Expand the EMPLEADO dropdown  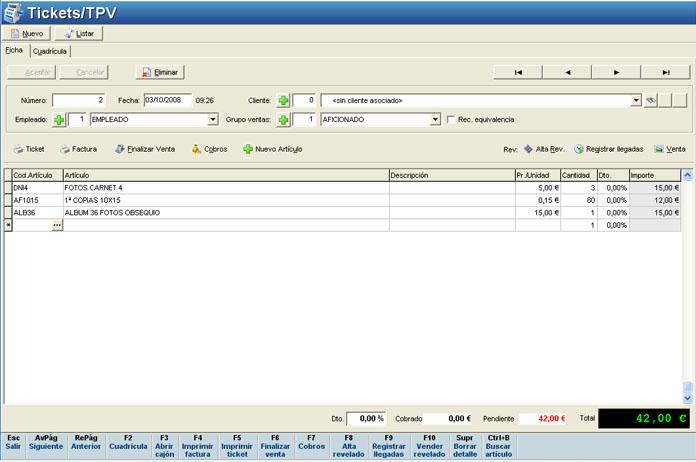pyautogui.click(x=213, y=120)
